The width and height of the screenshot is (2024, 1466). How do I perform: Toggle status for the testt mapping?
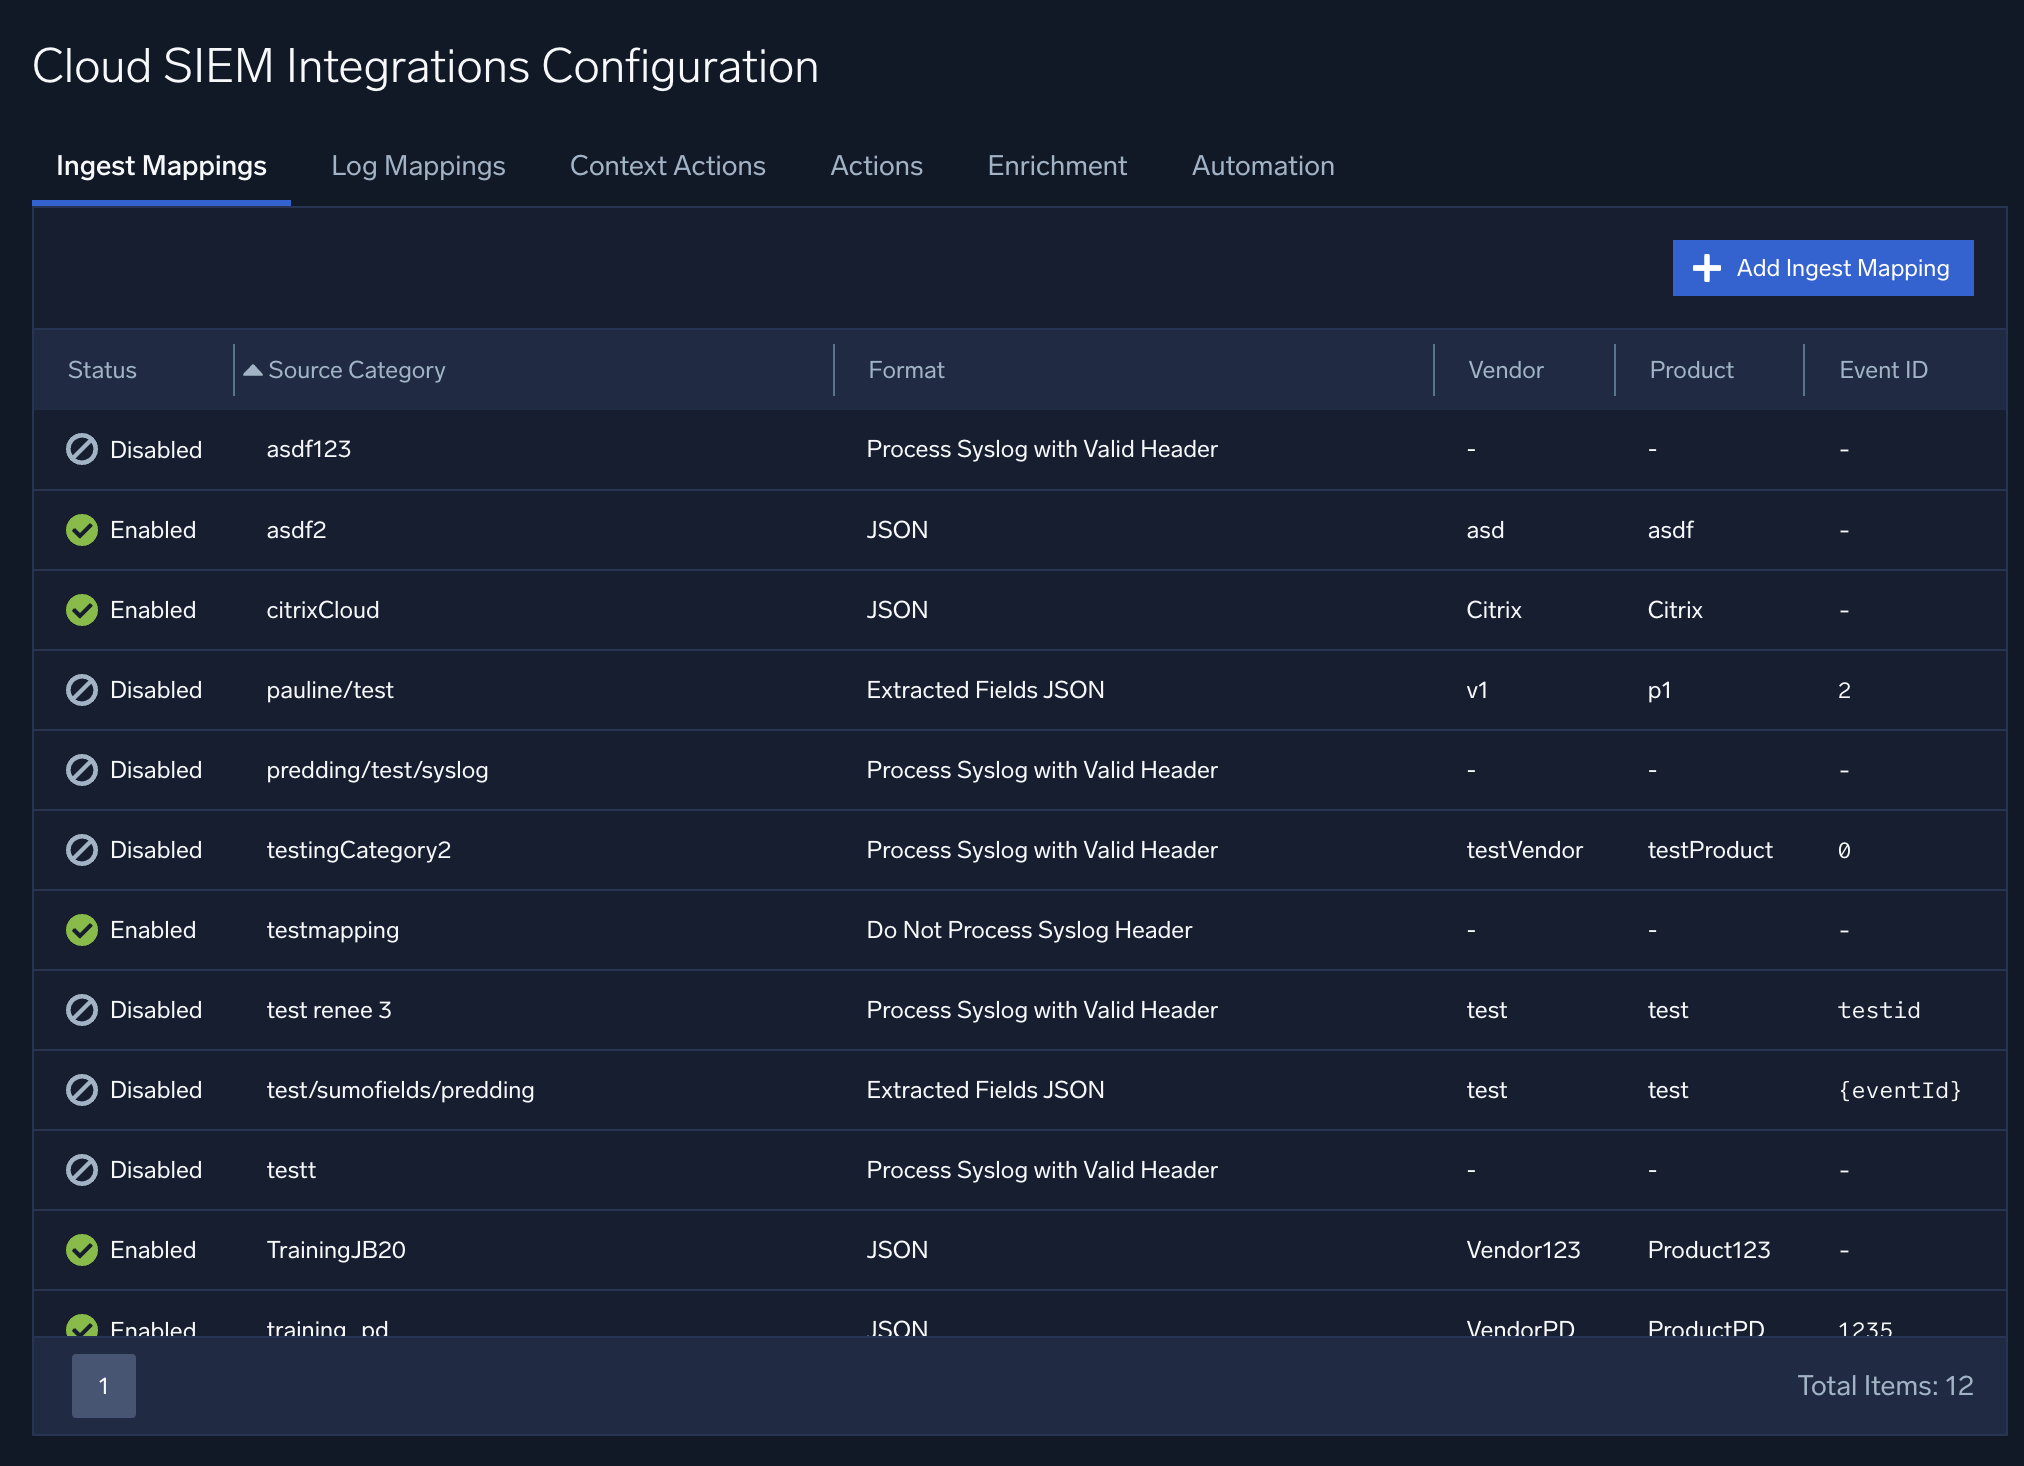(82, 1170)
